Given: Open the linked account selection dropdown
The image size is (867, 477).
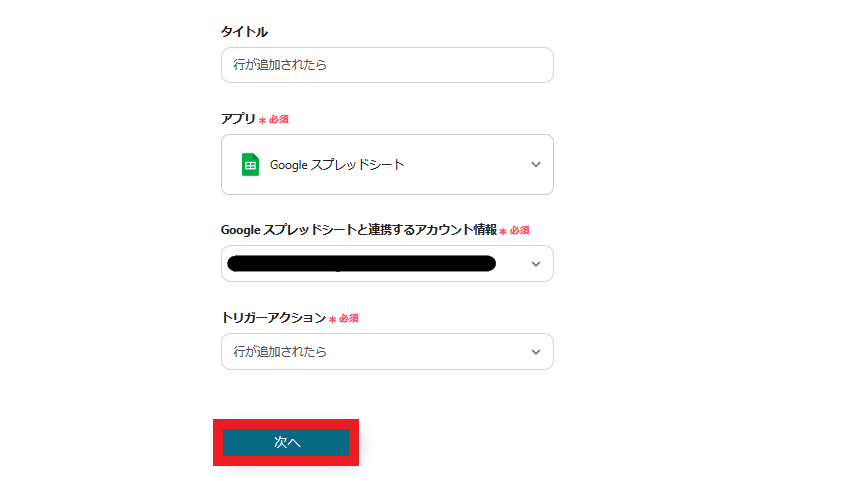Looking at the screenshot, I should coord(387,264).
